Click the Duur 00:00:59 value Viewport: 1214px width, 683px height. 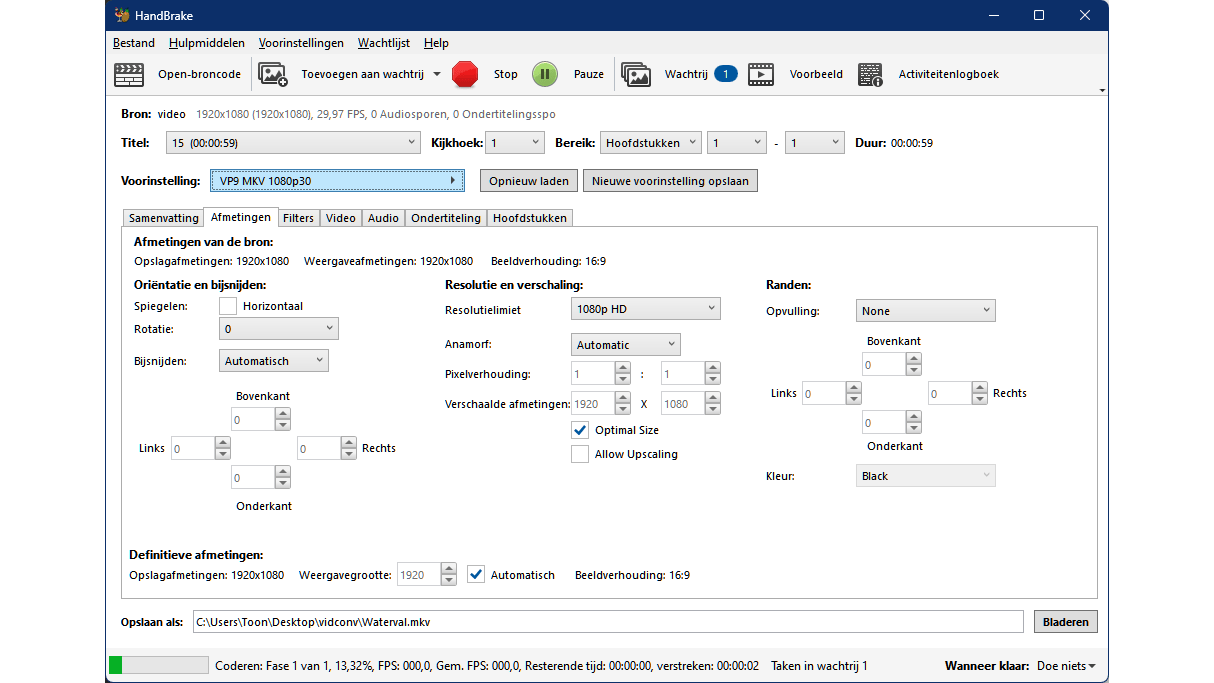pos(912,143)
